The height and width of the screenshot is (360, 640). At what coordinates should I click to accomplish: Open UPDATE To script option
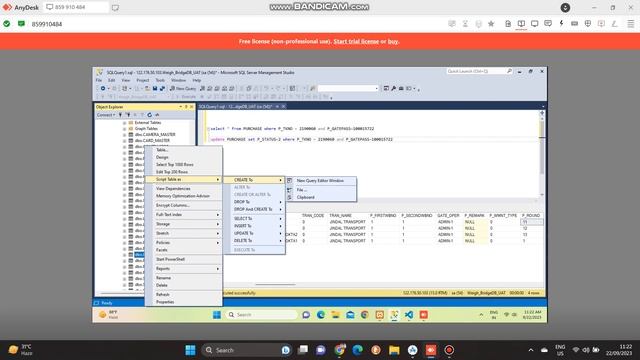coord(254,233)
